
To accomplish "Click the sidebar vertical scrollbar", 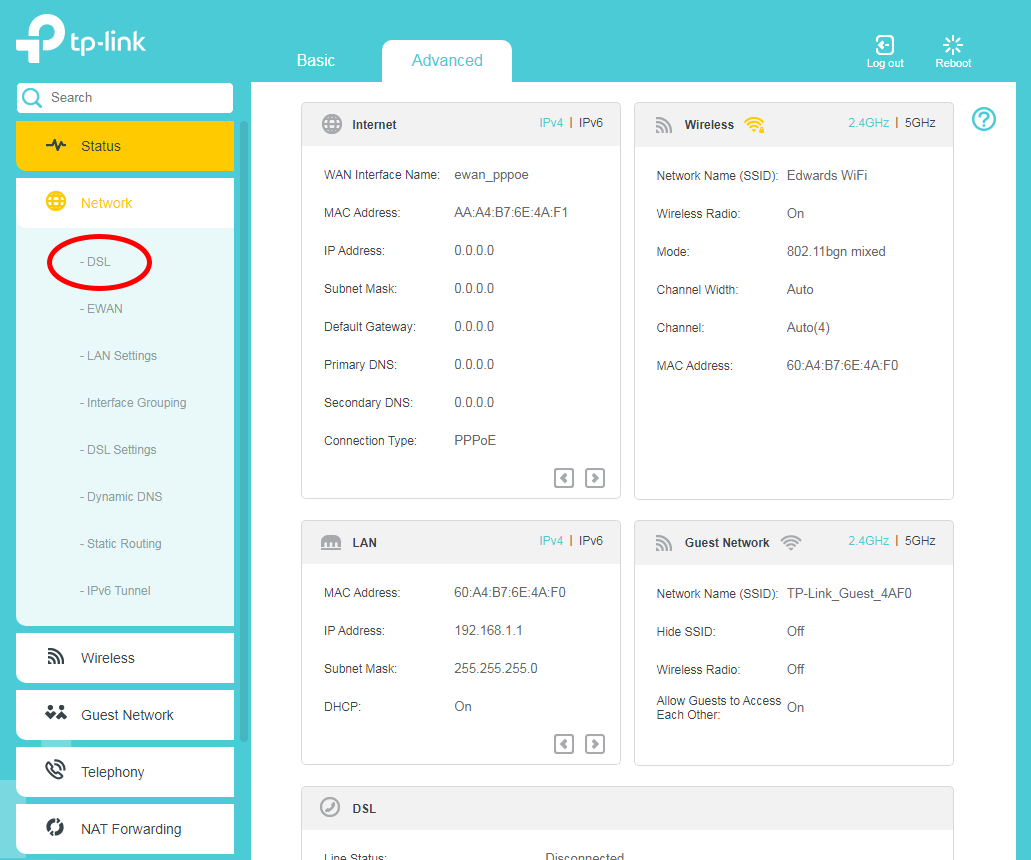I will [244, 431].
